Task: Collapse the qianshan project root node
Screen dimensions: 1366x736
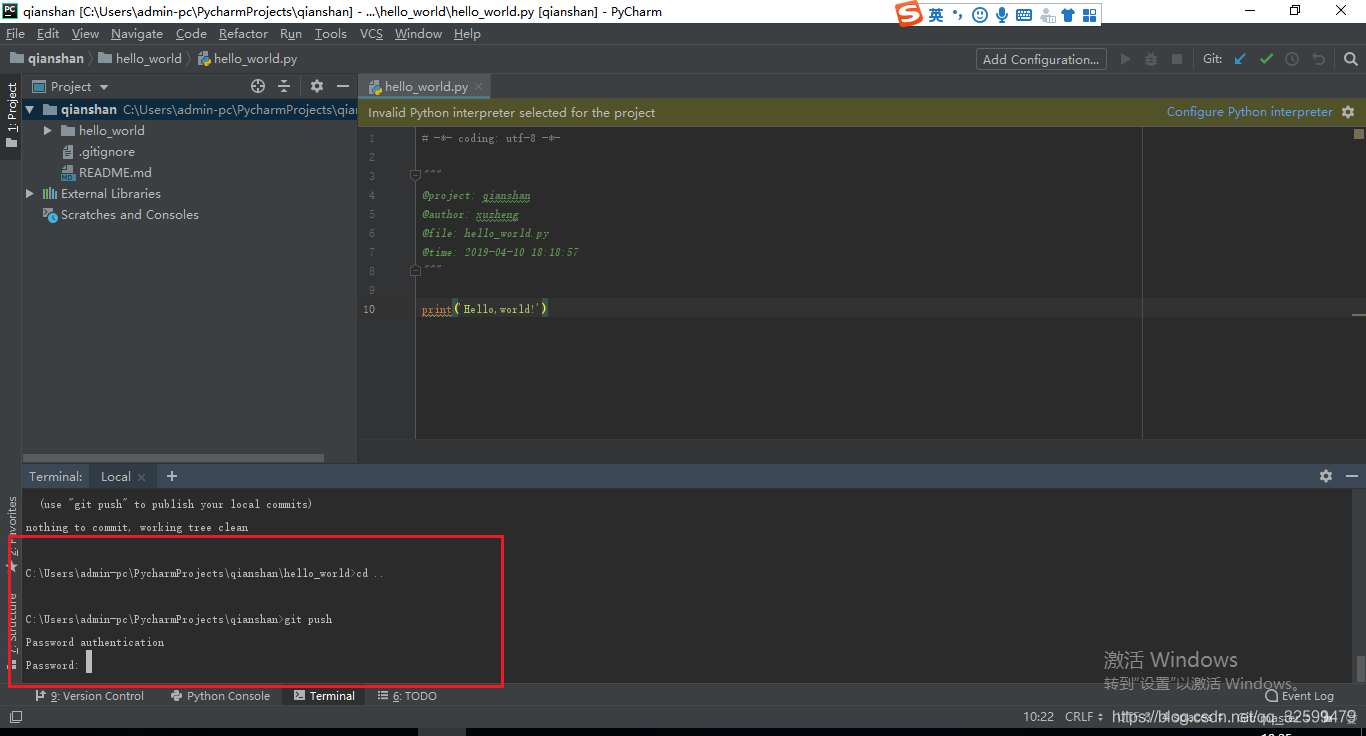Action: coord(30,109)
